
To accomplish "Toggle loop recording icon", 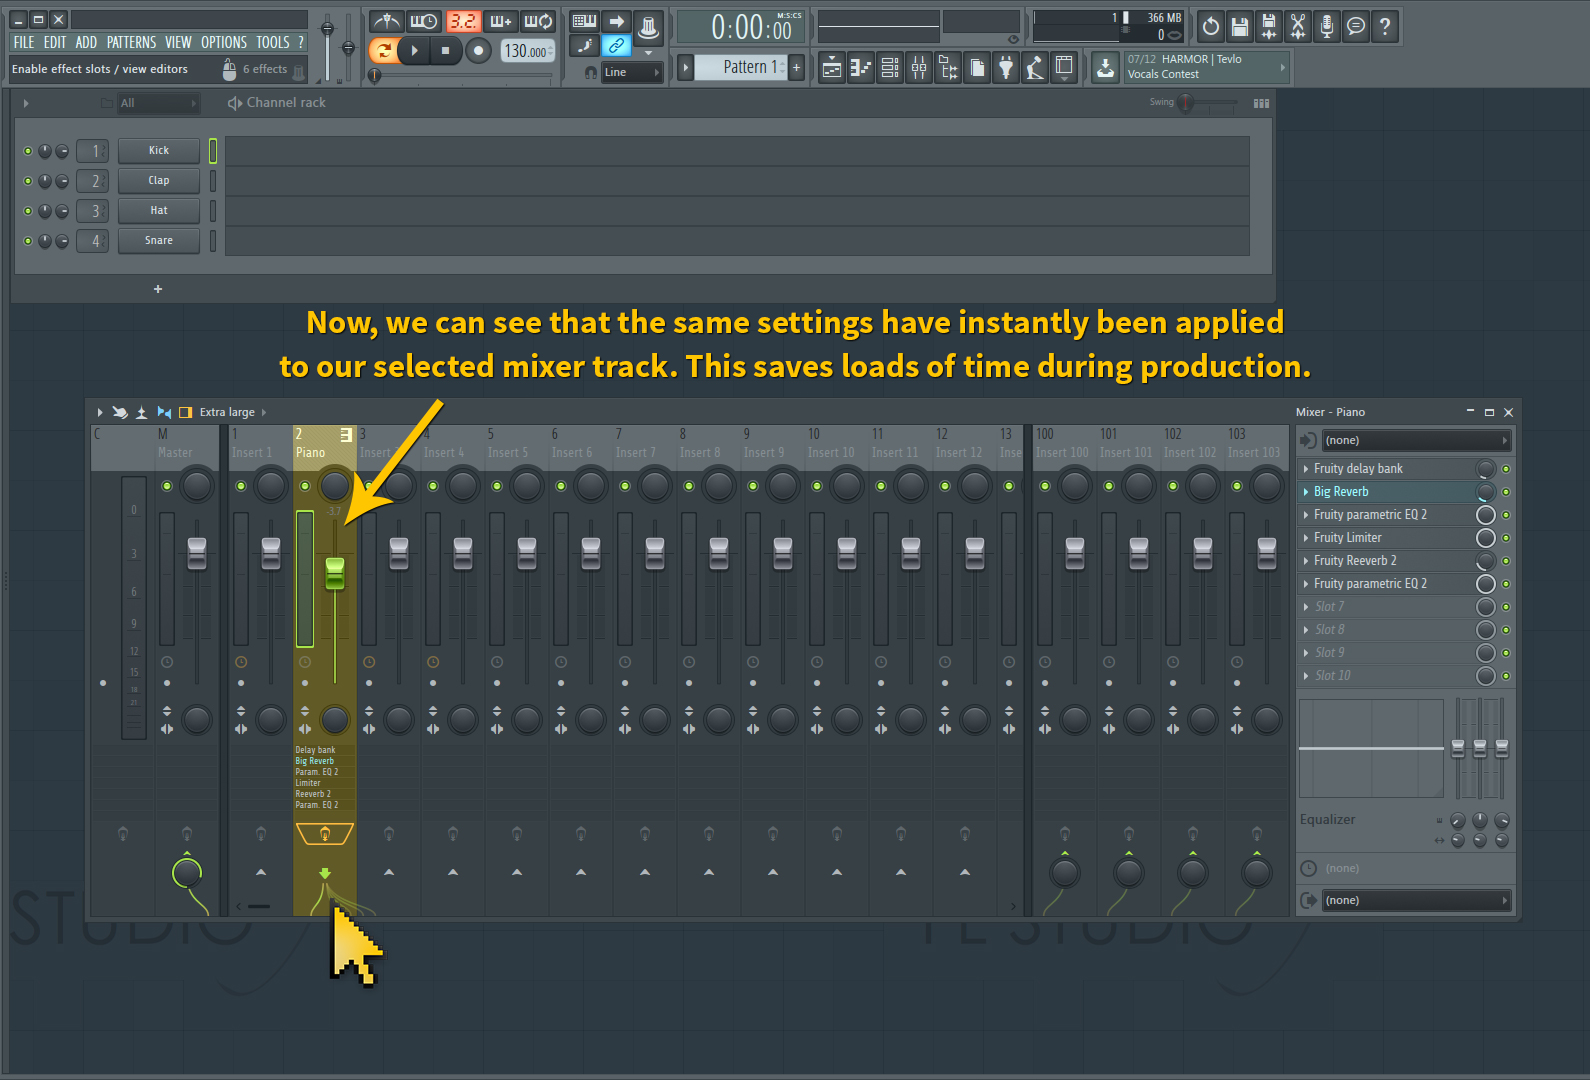I will pyautogui.click(x=539, y=21).
